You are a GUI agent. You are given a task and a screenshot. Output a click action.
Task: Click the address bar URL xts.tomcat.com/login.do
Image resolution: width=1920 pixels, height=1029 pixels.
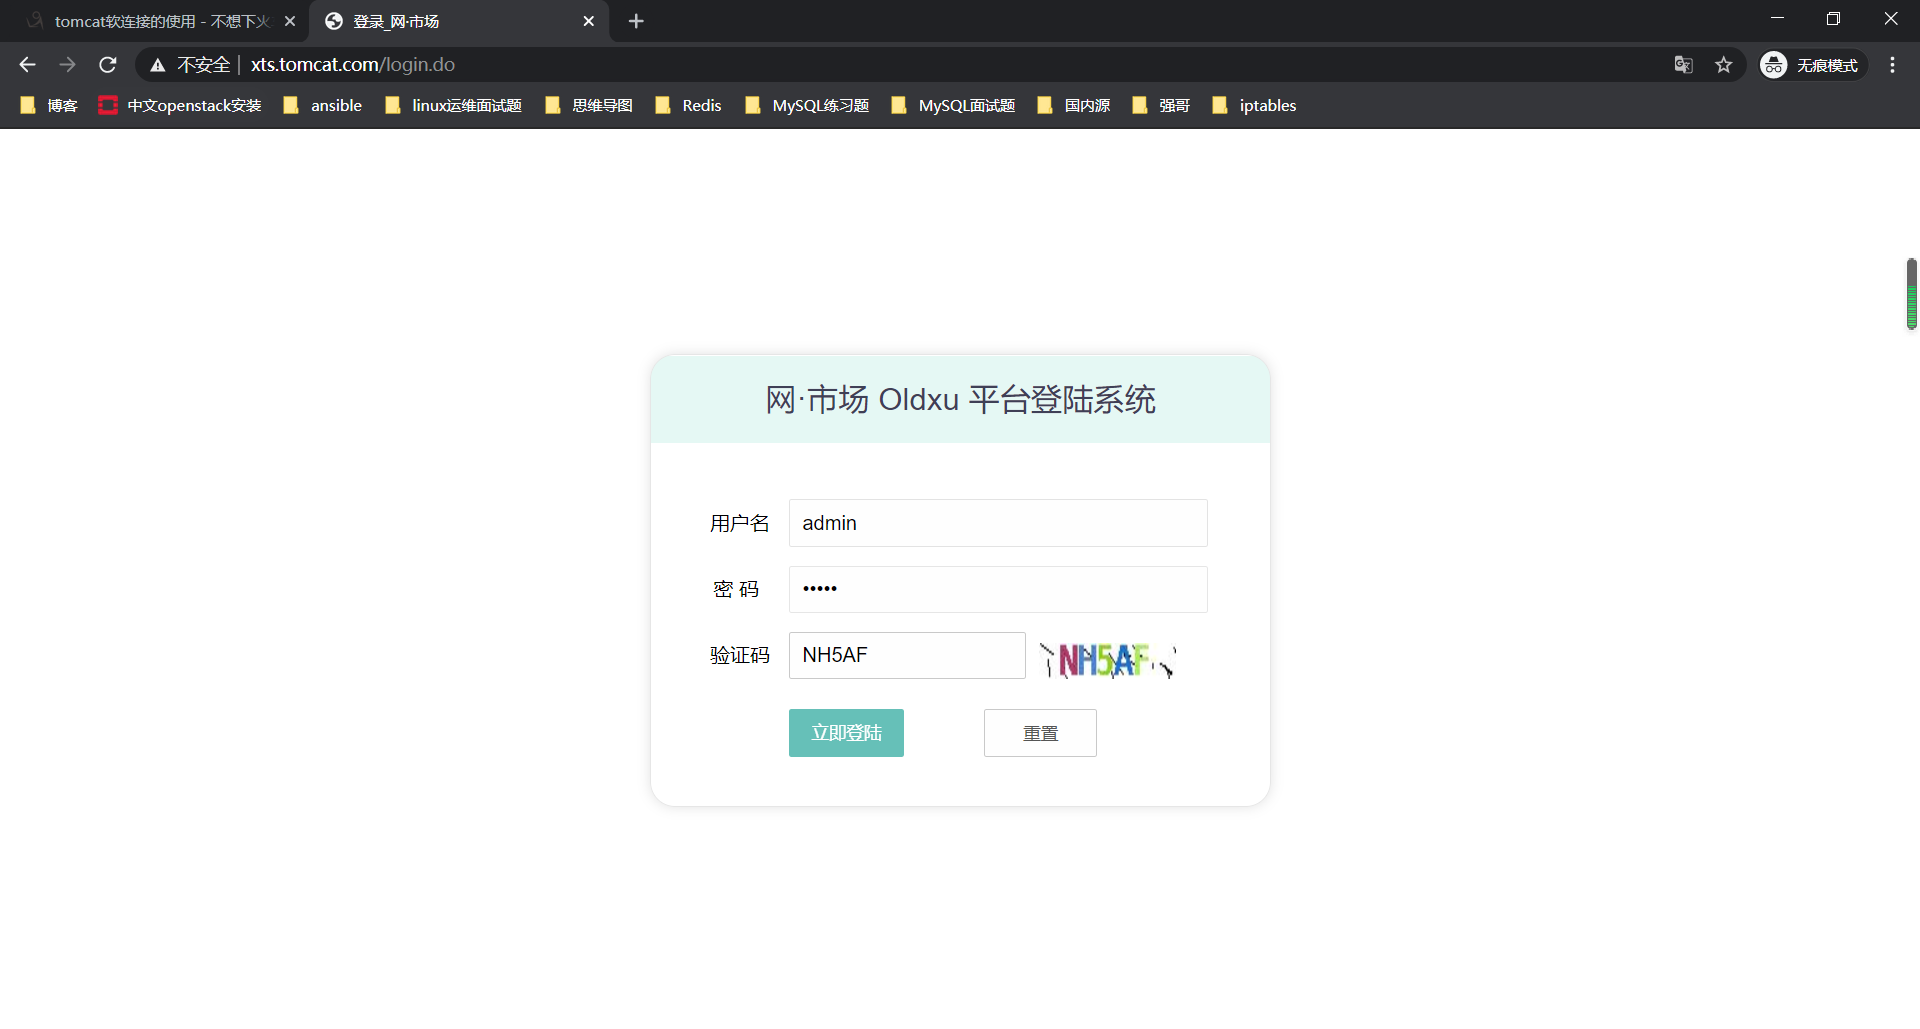353,65
